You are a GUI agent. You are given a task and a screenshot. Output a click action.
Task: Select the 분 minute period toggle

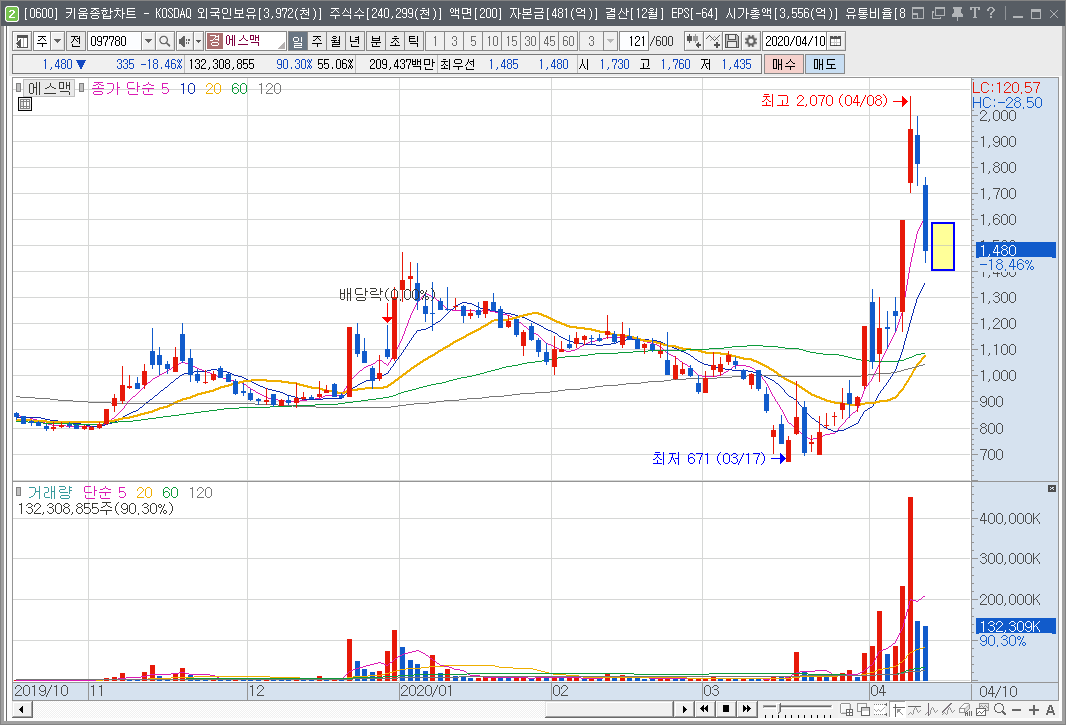coord(376,41)
